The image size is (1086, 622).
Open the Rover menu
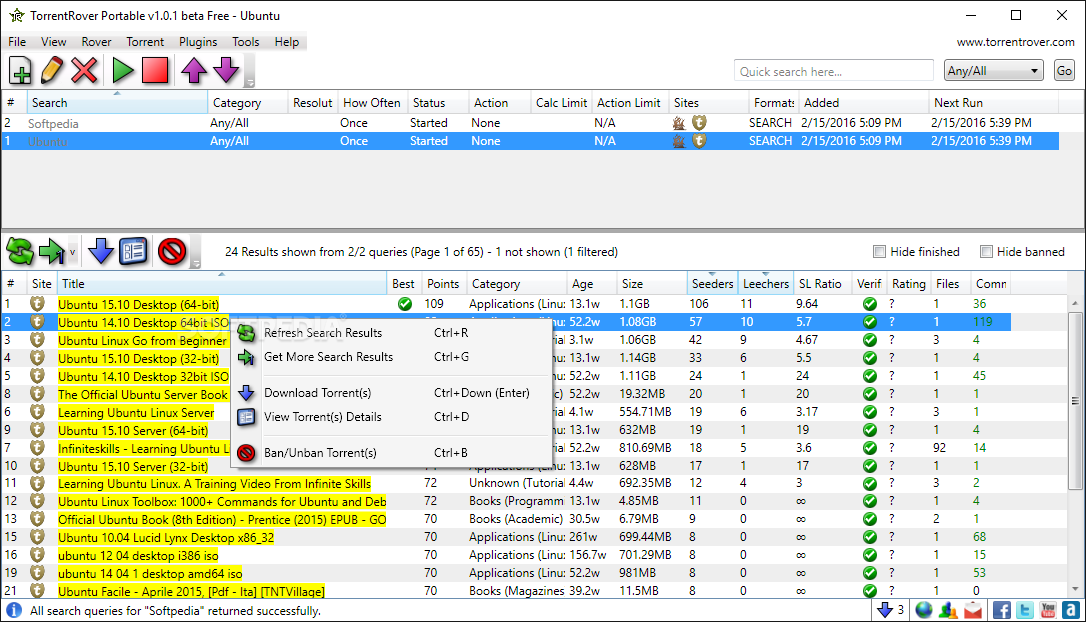(x=96, y=42)
